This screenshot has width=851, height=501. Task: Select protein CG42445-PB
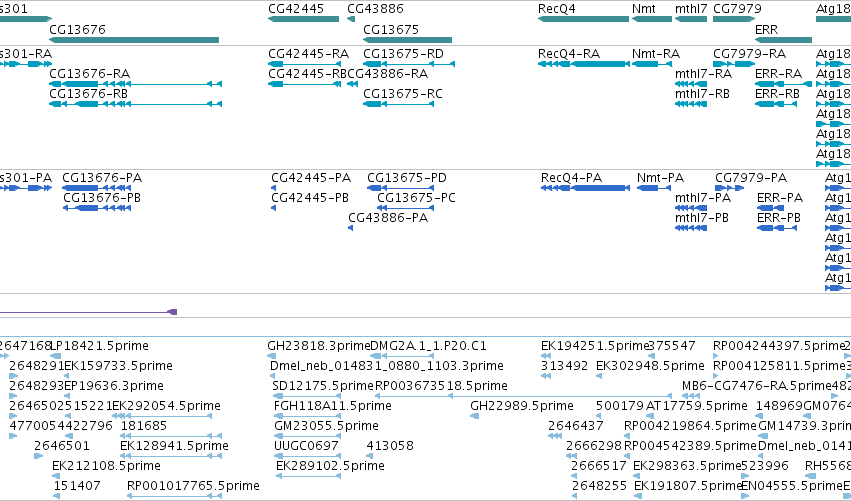[310, 198]
